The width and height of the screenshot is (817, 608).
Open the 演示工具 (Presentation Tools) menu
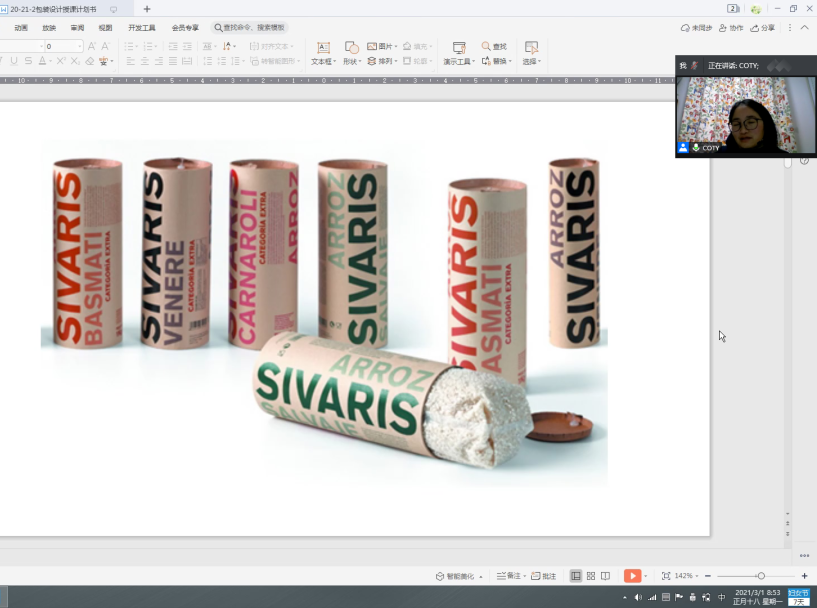[459, 54]
